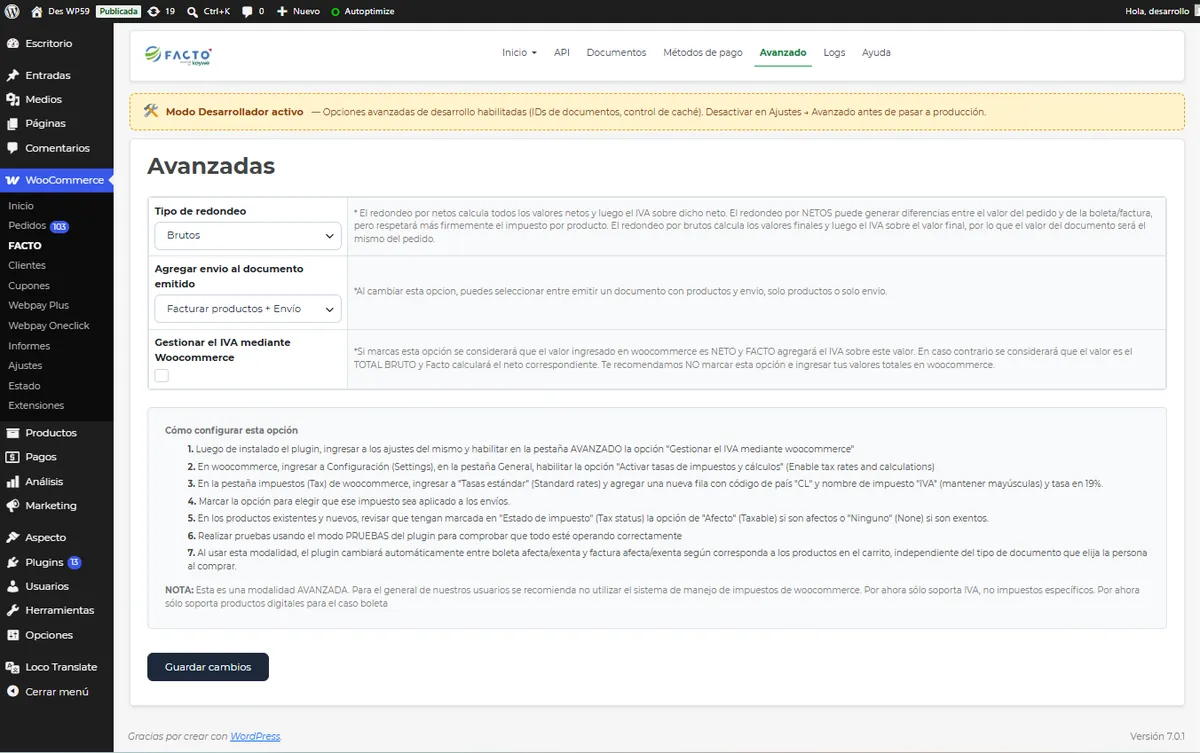1200x753 pixels.
Task: Open WooCommerce Estado submenu
Action: tap(24, 386)
